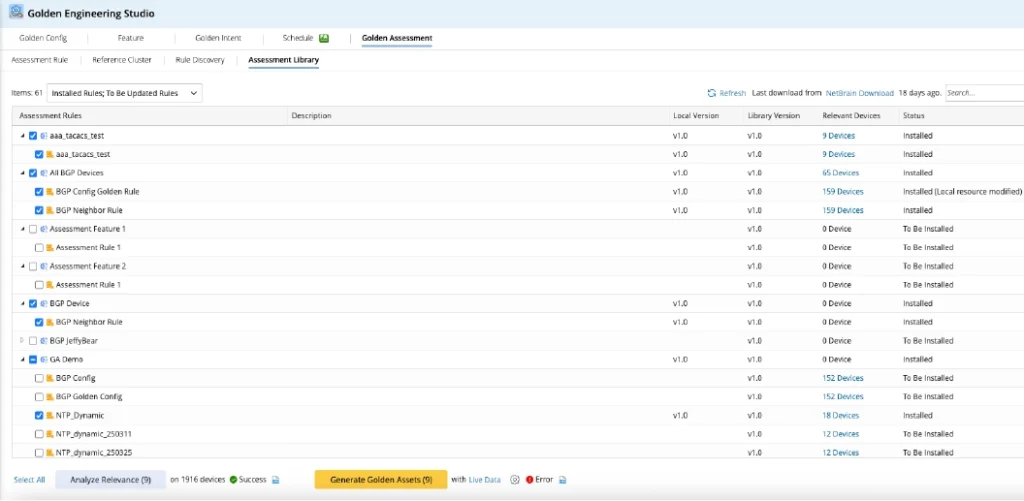Image resolution: width=1024 pixels, height=501 pixels.
Task: Click feature icon beside Assessment Feature 2
Action: [44, 267]
